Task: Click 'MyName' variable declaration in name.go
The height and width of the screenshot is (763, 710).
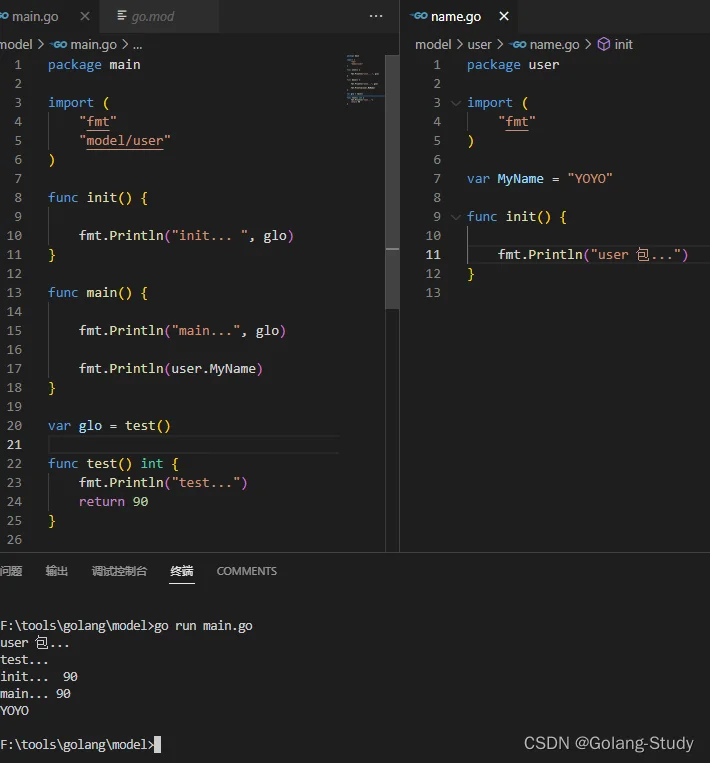Action: point(520,179)
